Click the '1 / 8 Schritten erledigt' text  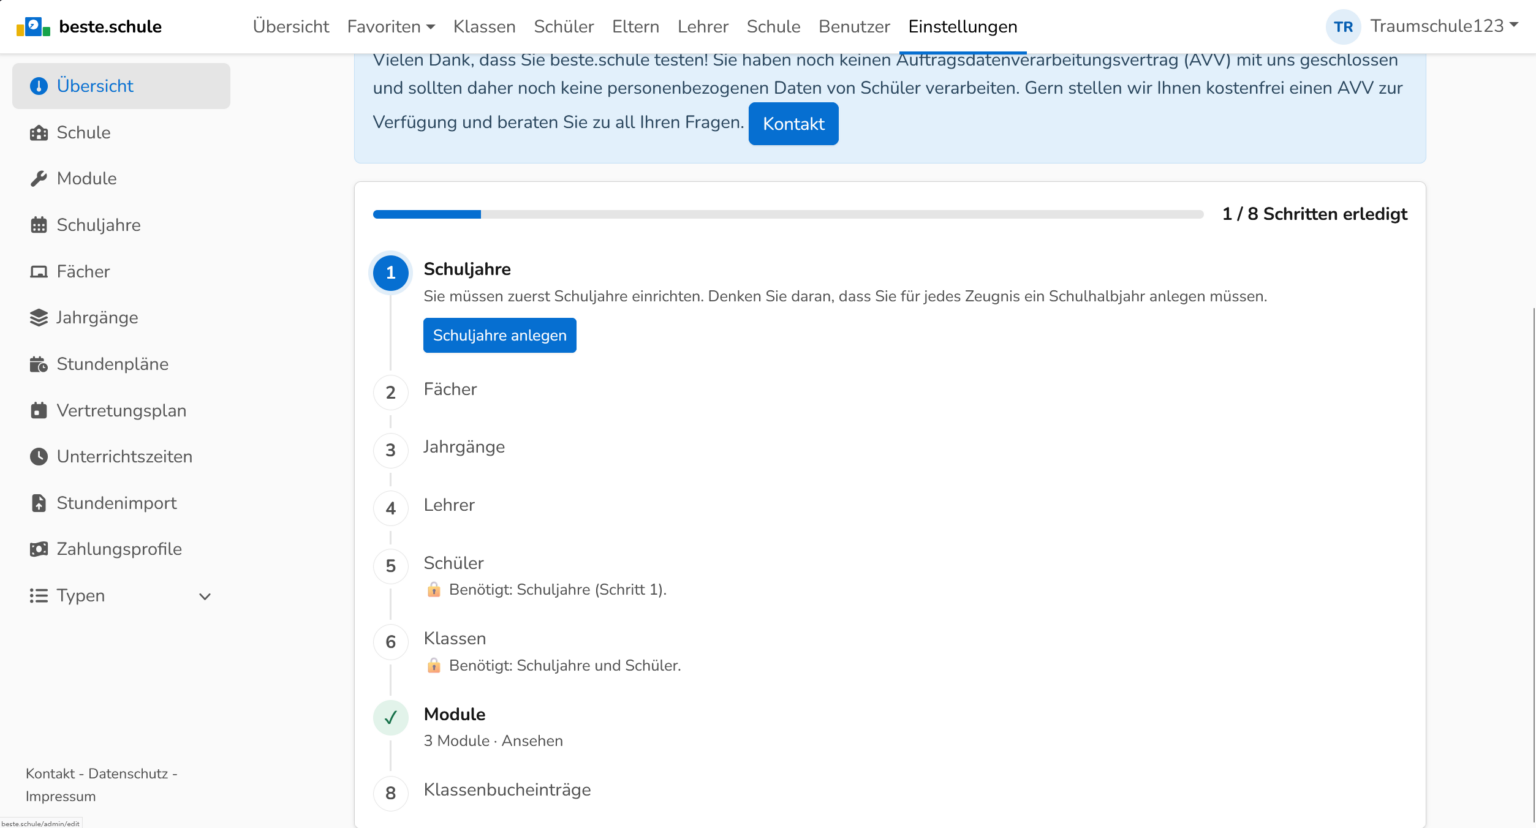coord(1315,214)
